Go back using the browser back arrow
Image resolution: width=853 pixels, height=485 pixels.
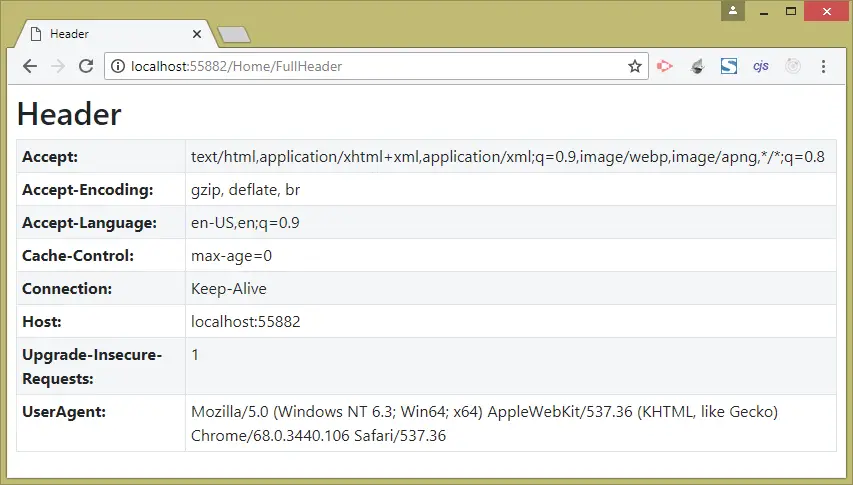tap(30, 66)
